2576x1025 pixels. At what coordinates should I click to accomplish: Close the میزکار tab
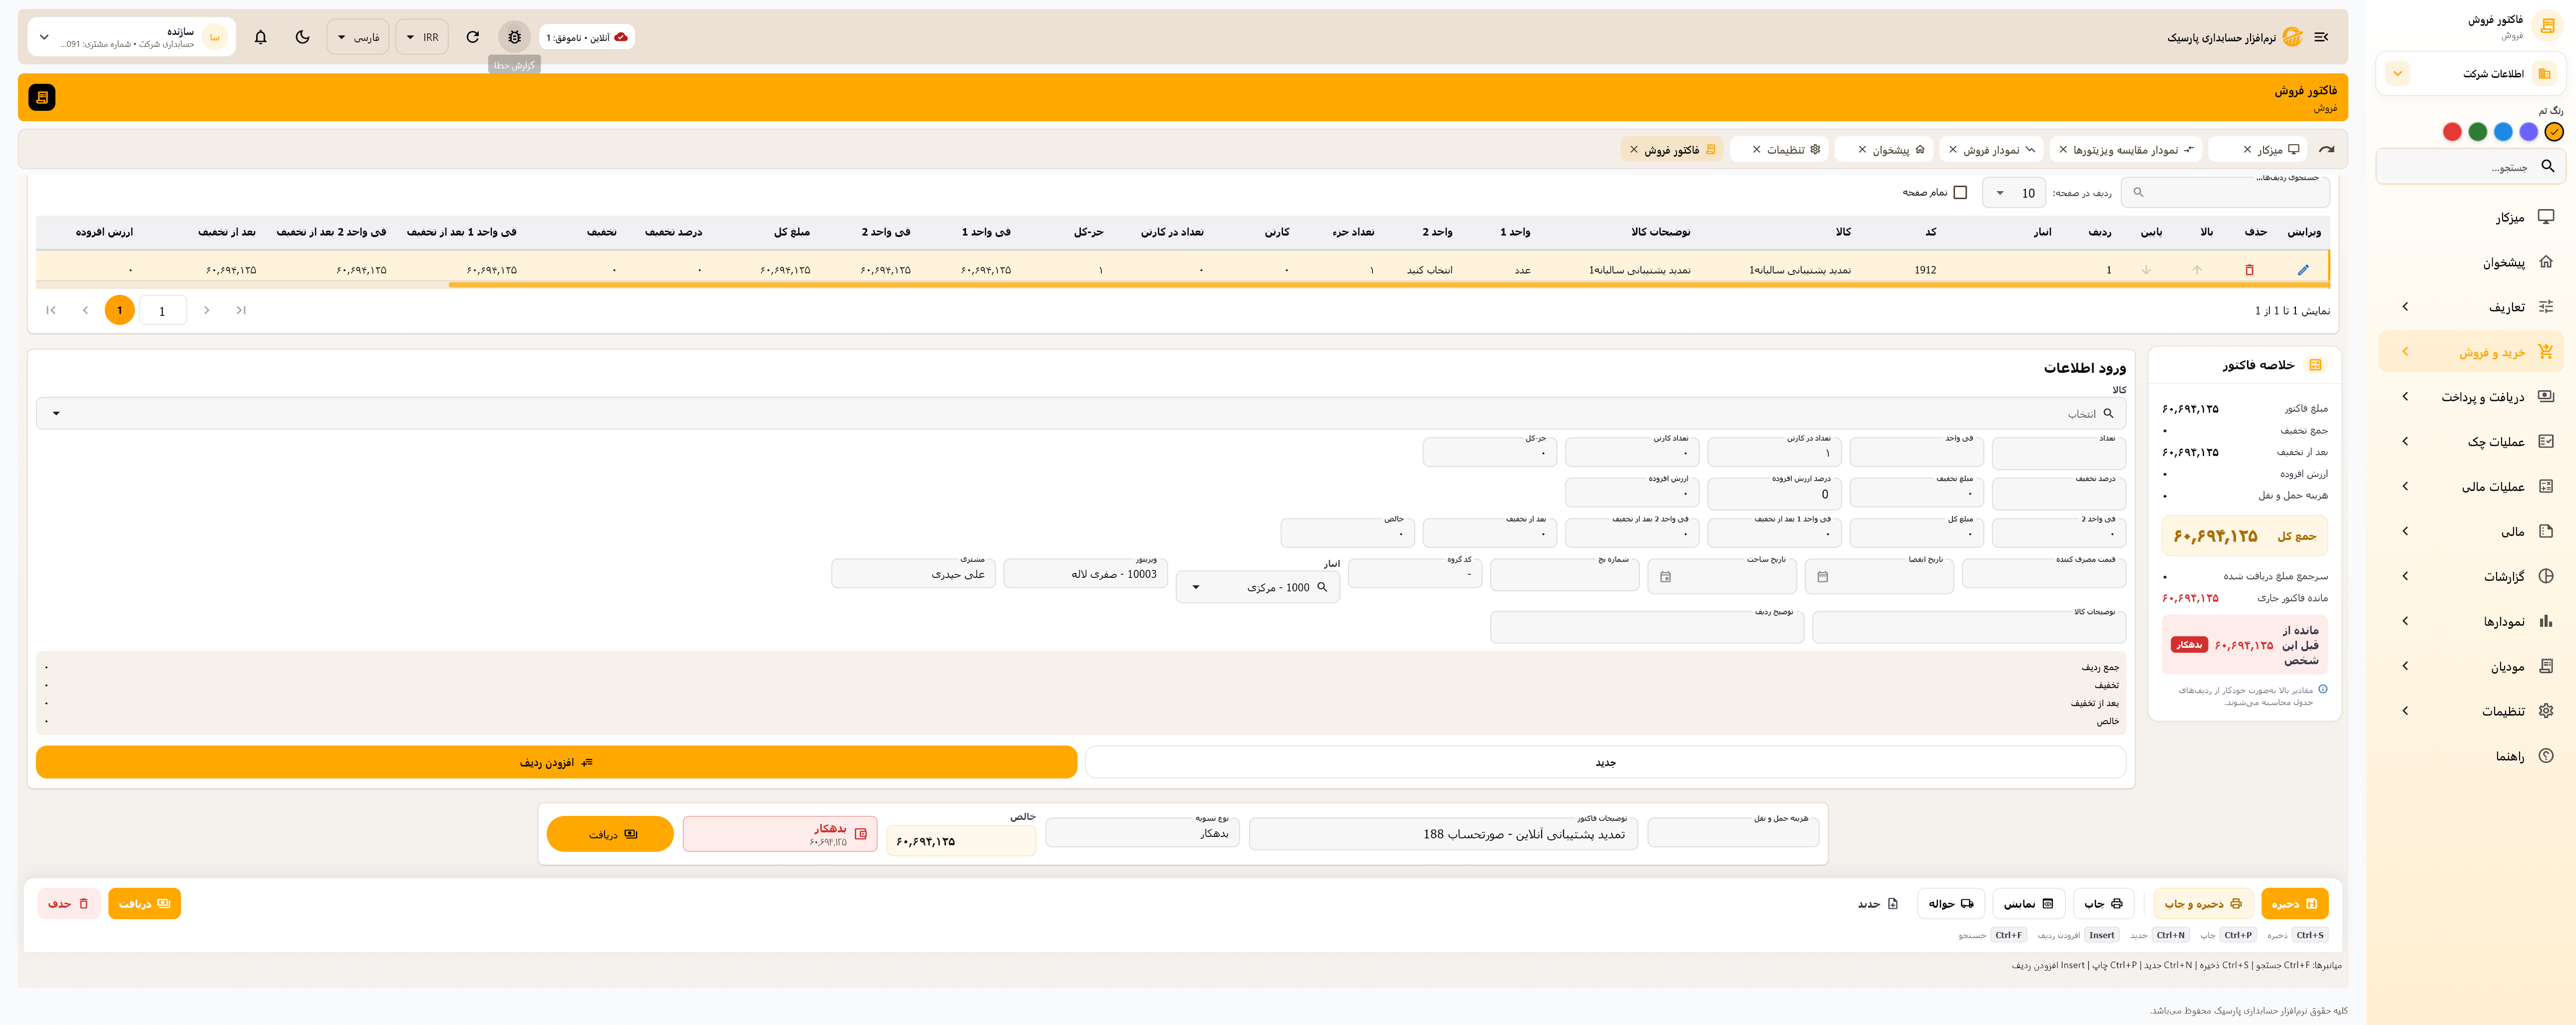tap(2247, 150)
